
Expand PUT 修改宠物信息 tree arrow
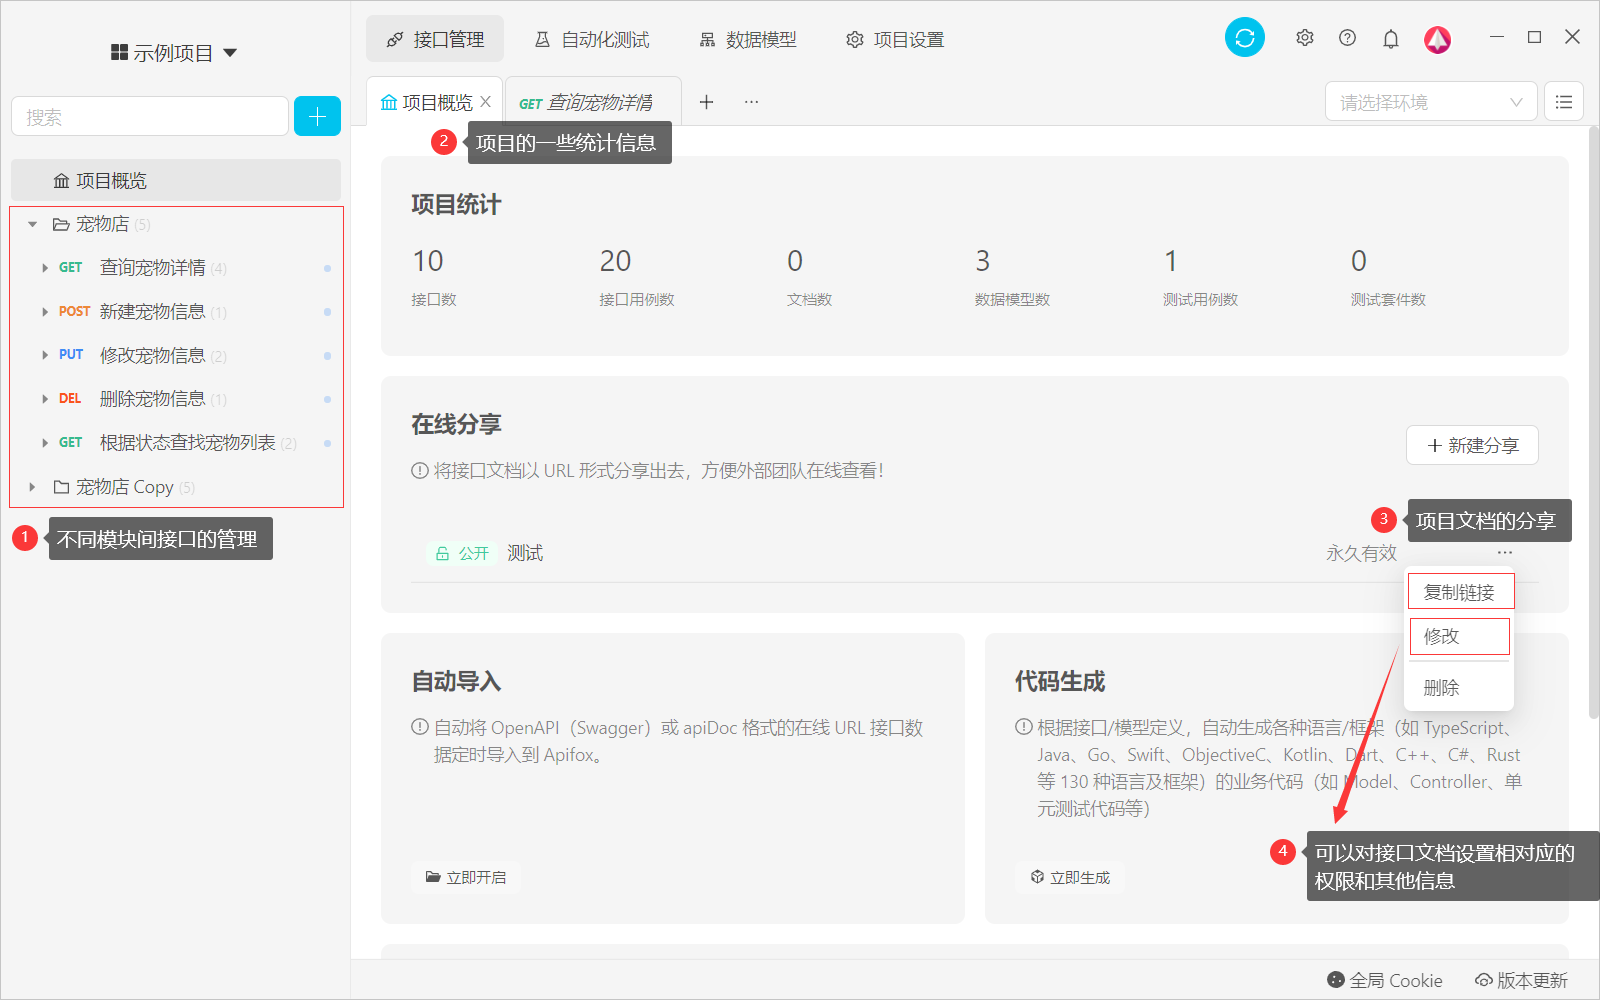(45, 355)
